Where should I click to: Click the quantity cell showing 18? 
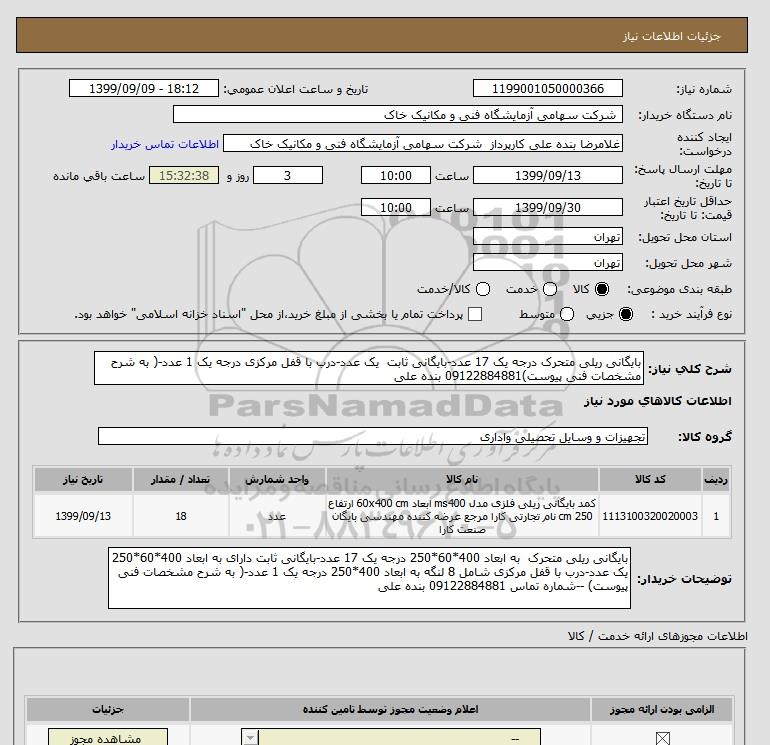pyautogui.click(x=180, y=516)
